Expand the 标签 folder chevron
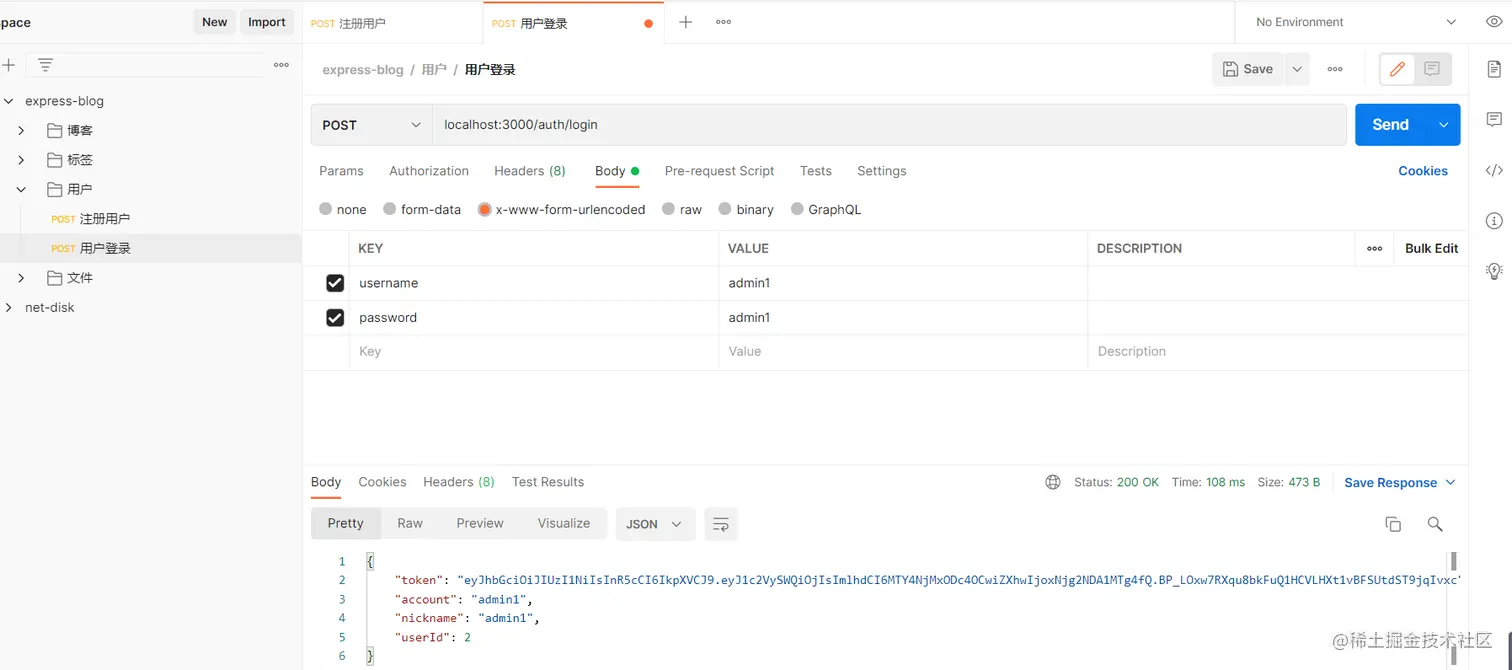The height and width of the screenshot is (670, 1512). pos(22,160)
